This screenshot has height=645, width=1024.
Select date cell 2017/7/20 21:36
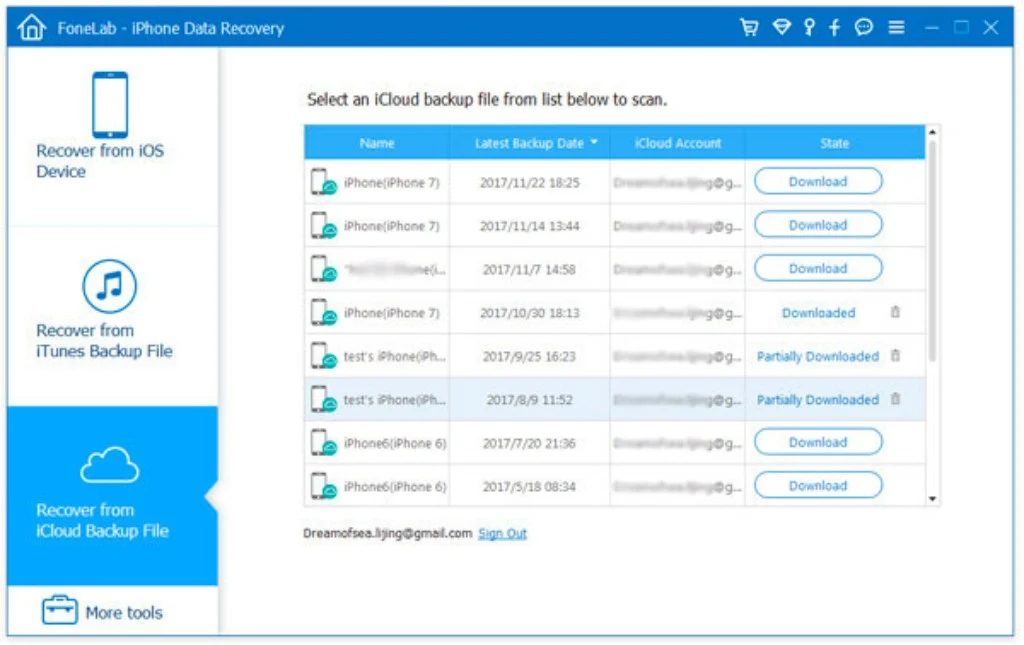pyautogui.click(x=529, y=443)
